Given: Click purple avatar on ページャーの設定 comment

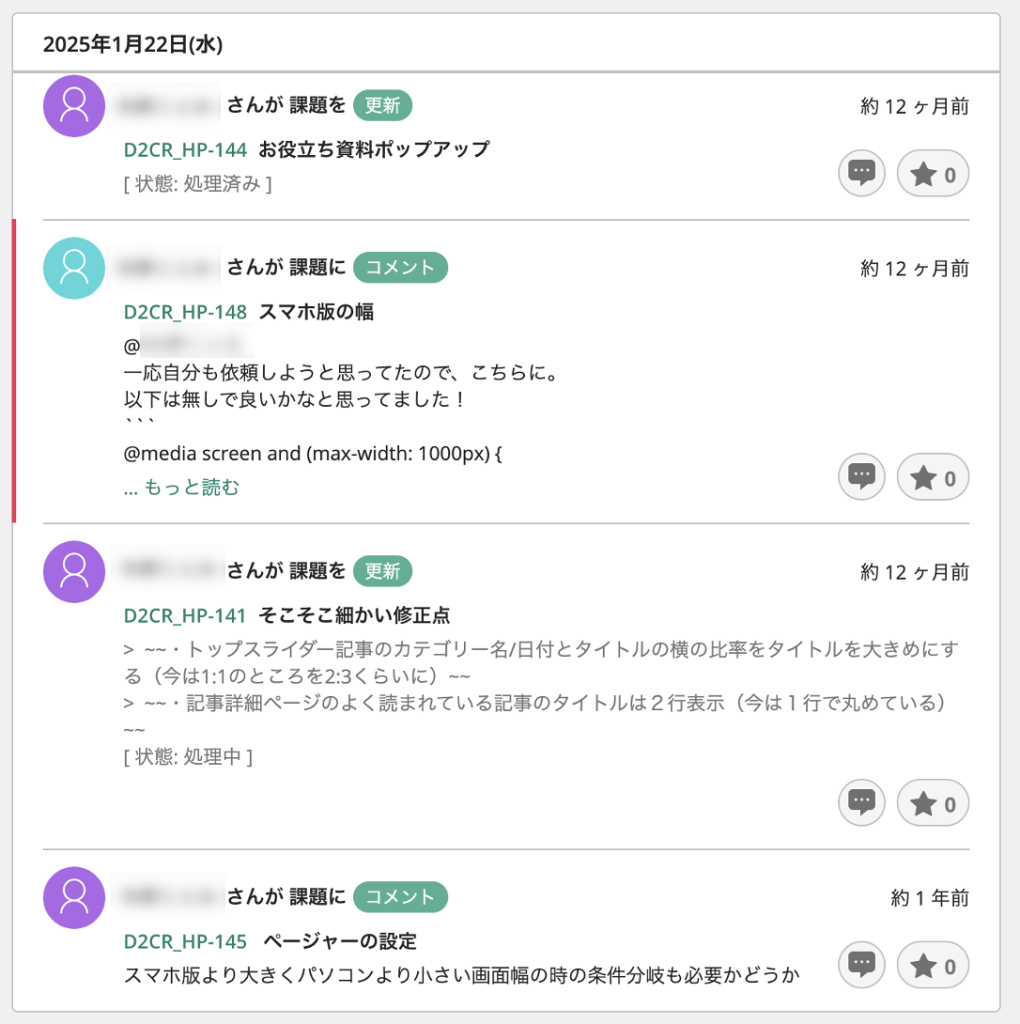Looking at the screenshot, I should pyautogui.click(x=74, y=897).
